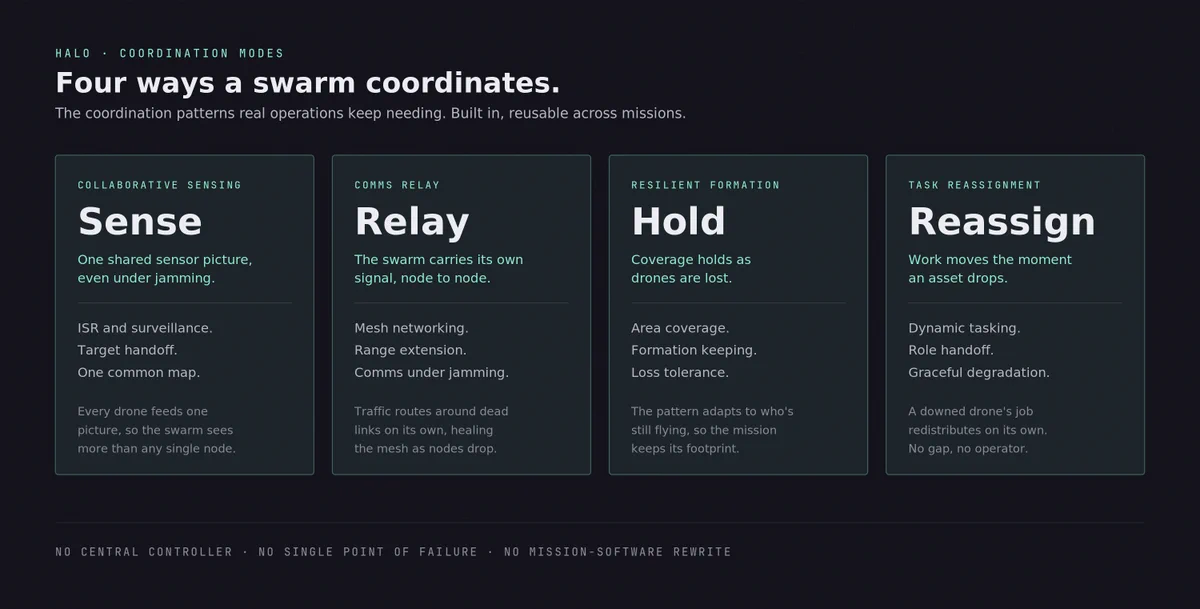The height and width of the screenshot is (609, 1200).
Task: Select the 'TASK REASSIGNMENT' card label
Action: pyautogui.click(x=975, y=185)
